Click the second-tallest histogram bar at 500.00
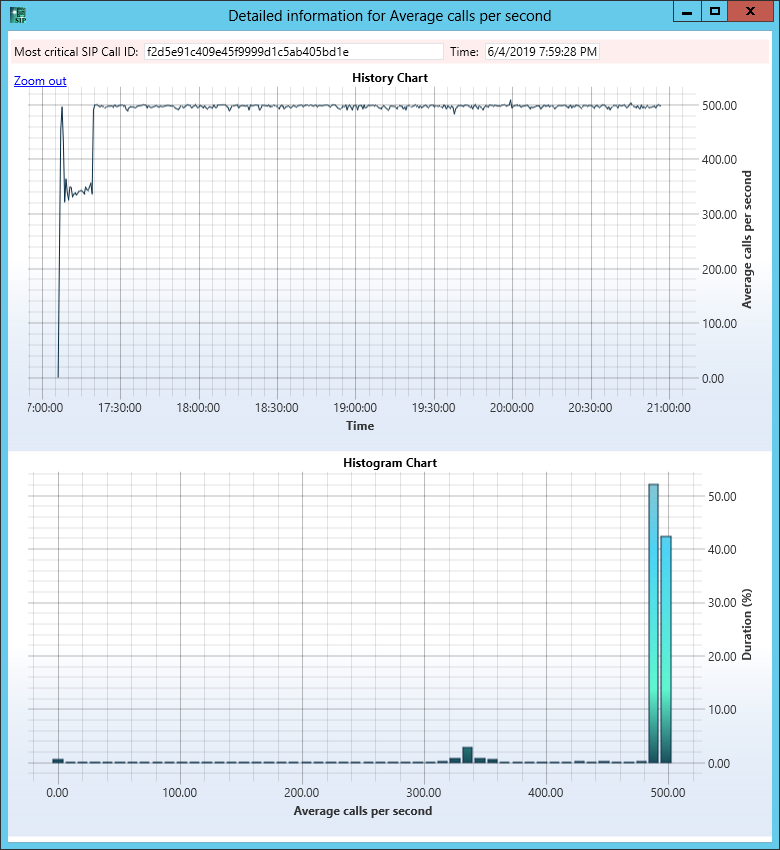The height and width of the screenshot is (850, 780). (x=666, y=649)
